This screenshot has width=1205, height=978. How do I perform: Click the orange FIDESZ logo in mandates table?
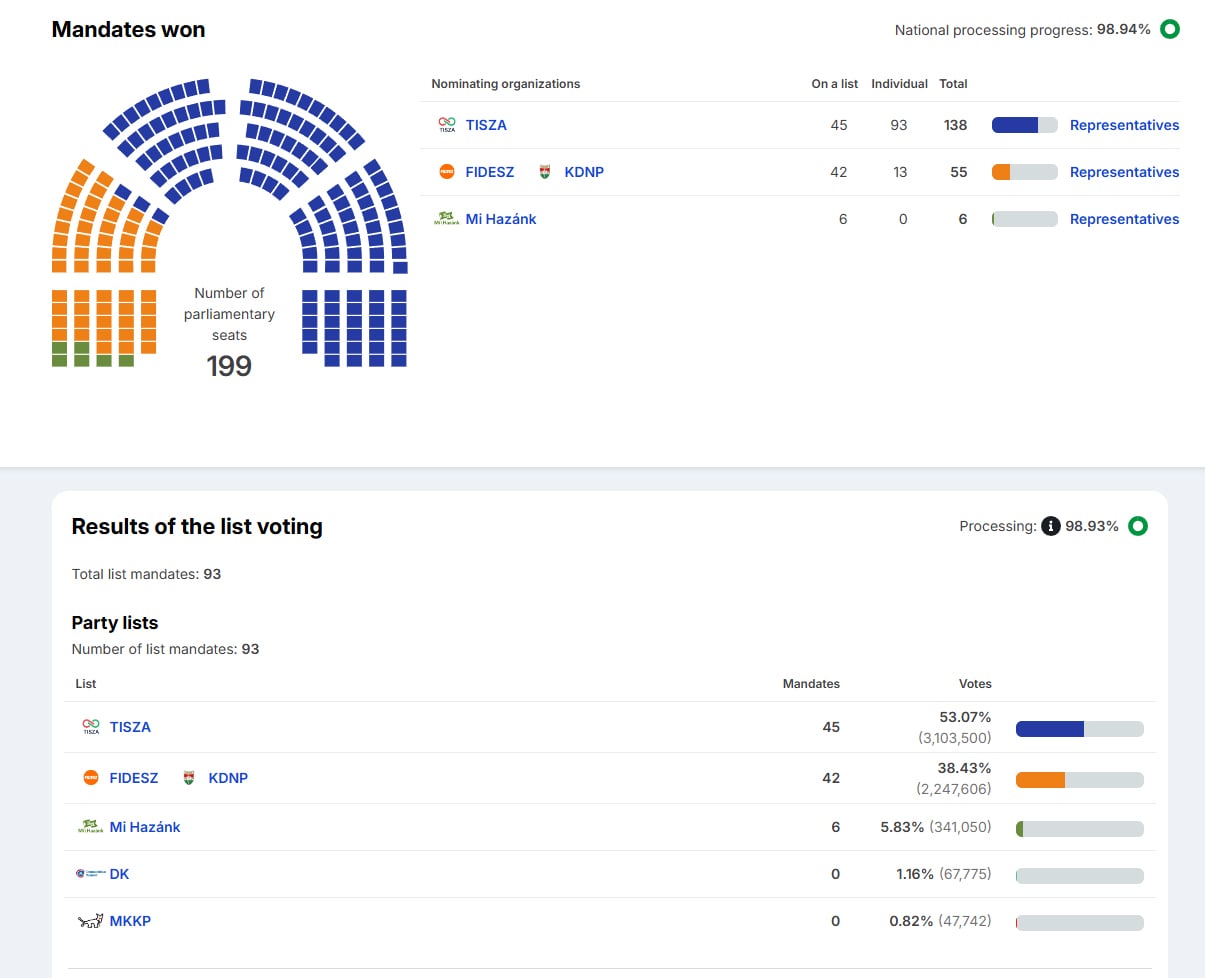pyautogui.click(x=447, y=172)
